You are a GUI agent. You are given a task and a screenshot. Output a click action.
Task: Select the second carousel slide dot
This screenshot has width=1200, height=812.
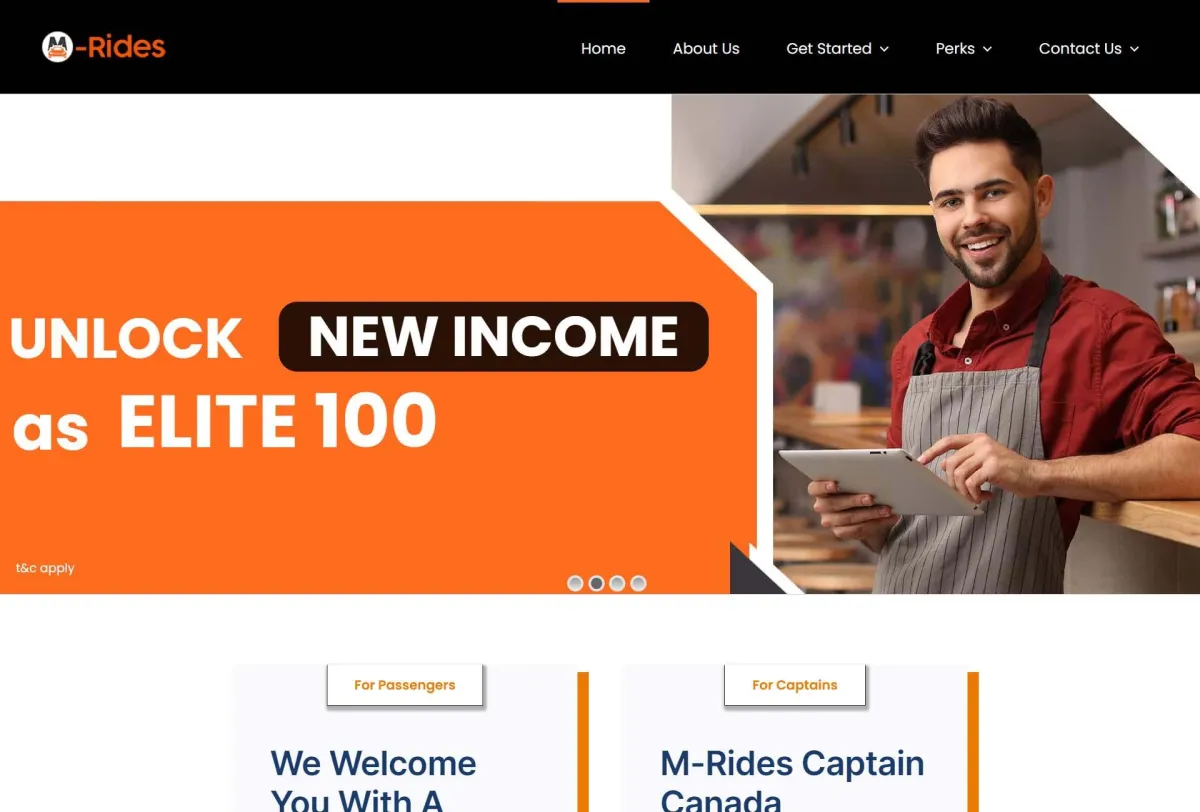(x=596, y=583)
